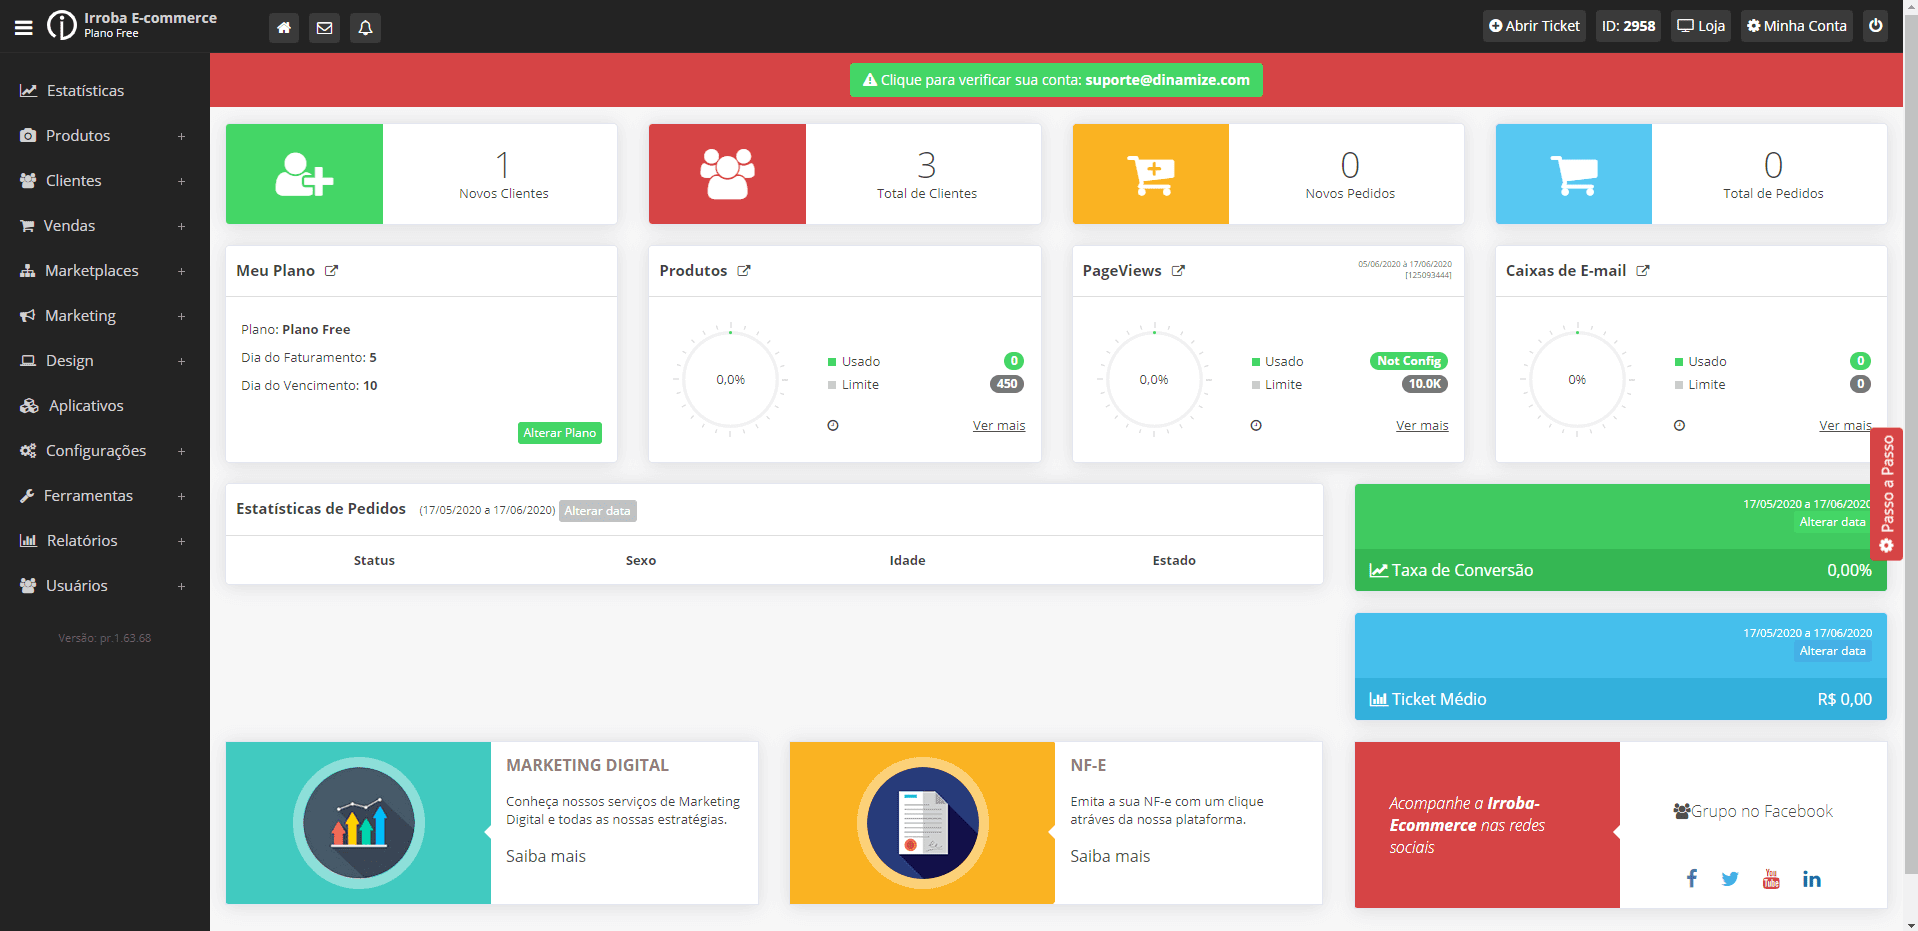Open Meu Plano external link icon
1918x931 pixels.
[x=331, y=271]
